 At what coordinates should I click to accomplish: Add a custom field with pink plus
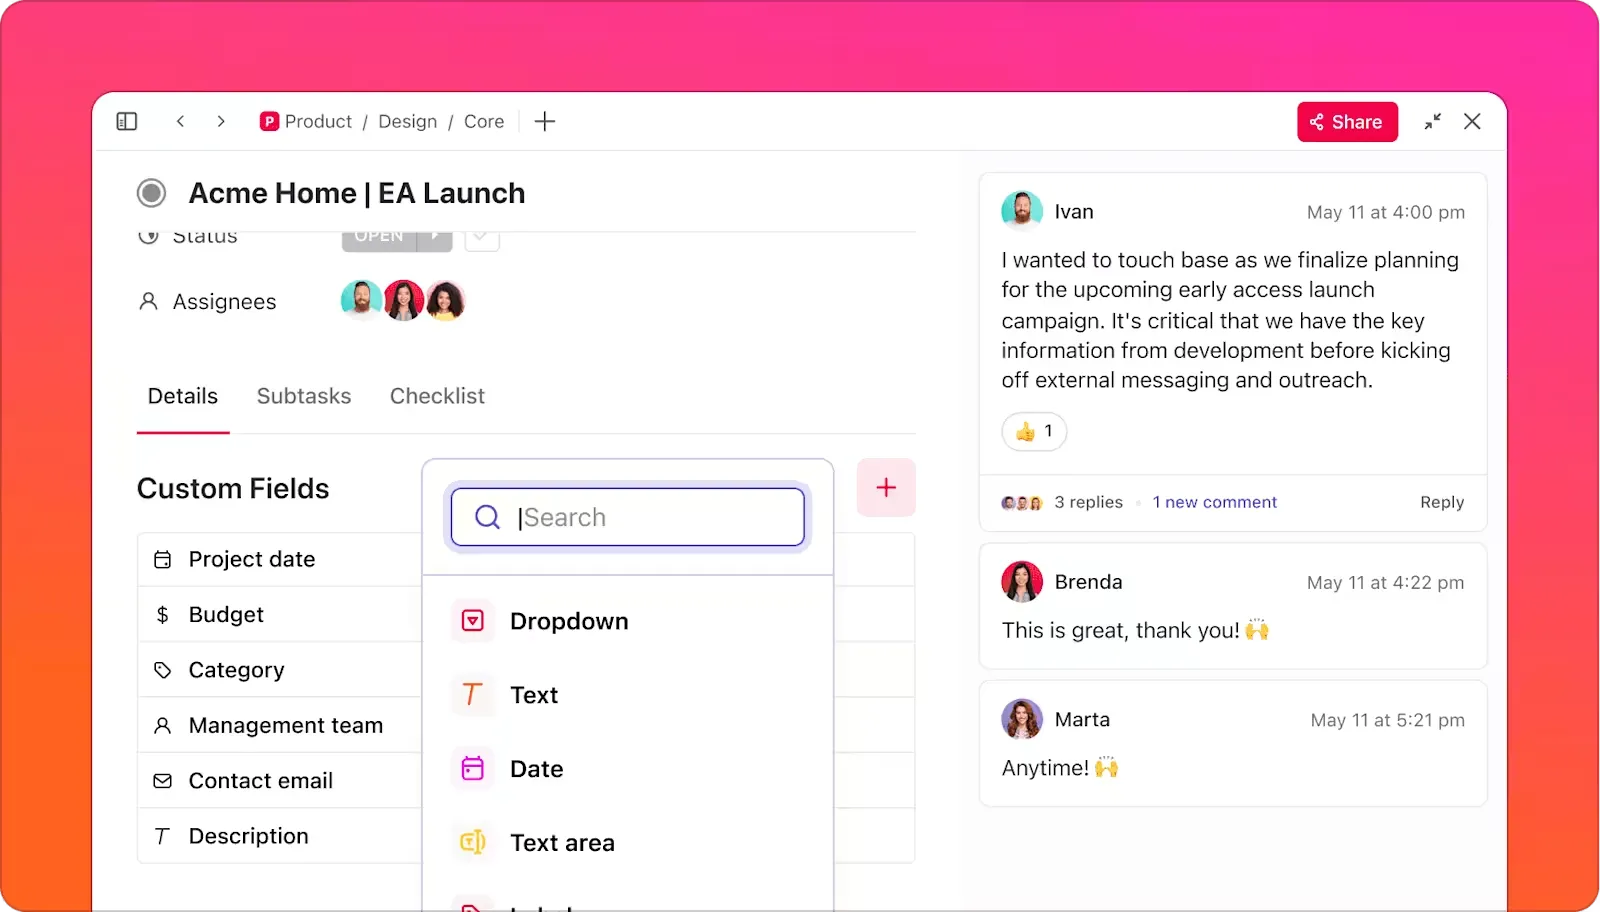tap(886, 487)
